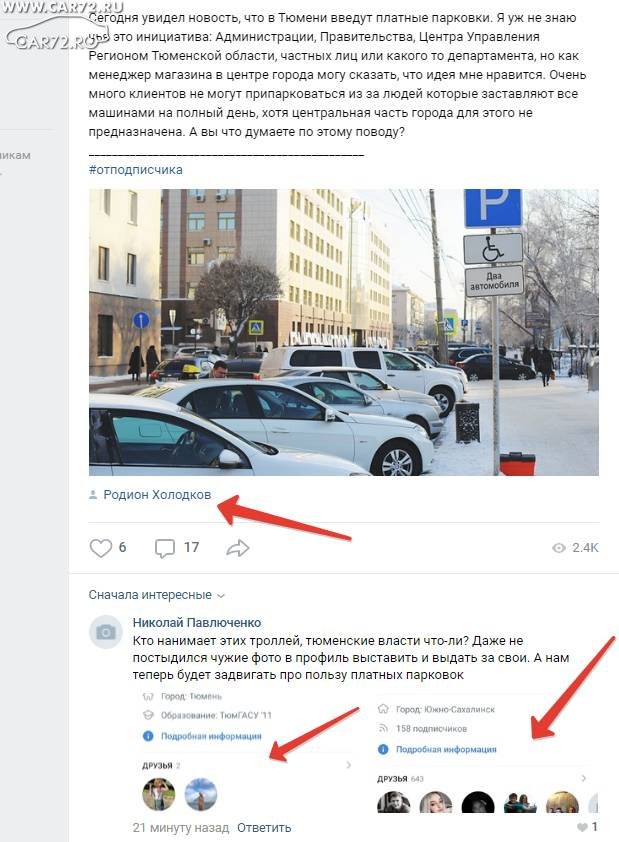Reply with the Ответить link
The width and height of the screenshot is (619, 842).
[x=264, y=828]
